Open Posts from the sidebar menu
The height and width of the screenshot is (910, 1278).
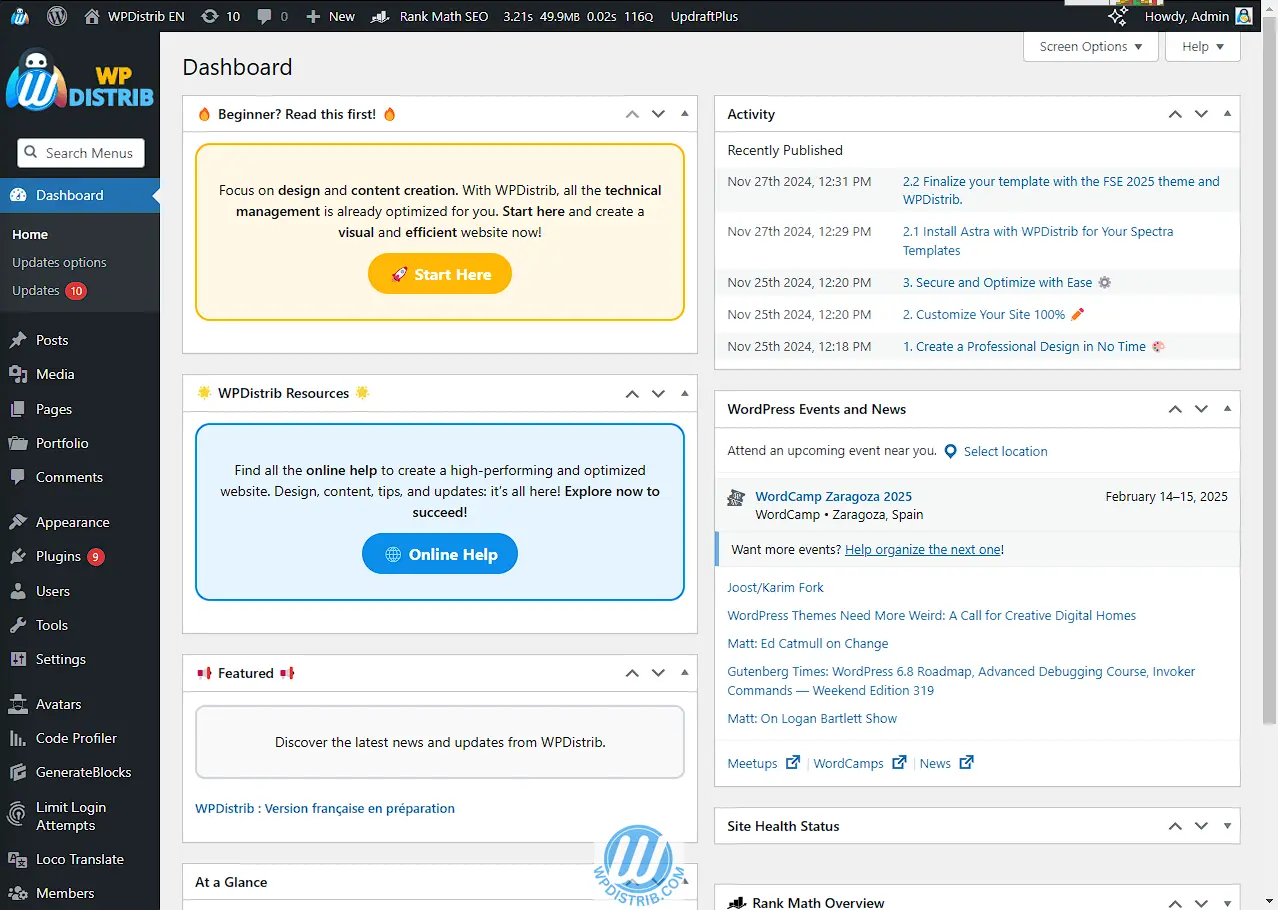point(52,340)
